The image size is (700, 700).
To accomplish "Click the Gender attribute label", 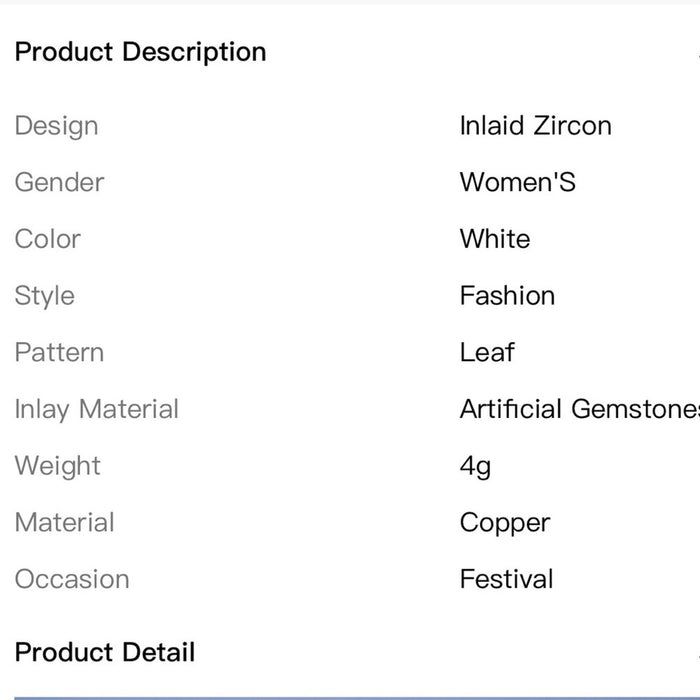I will pos(59,182).
